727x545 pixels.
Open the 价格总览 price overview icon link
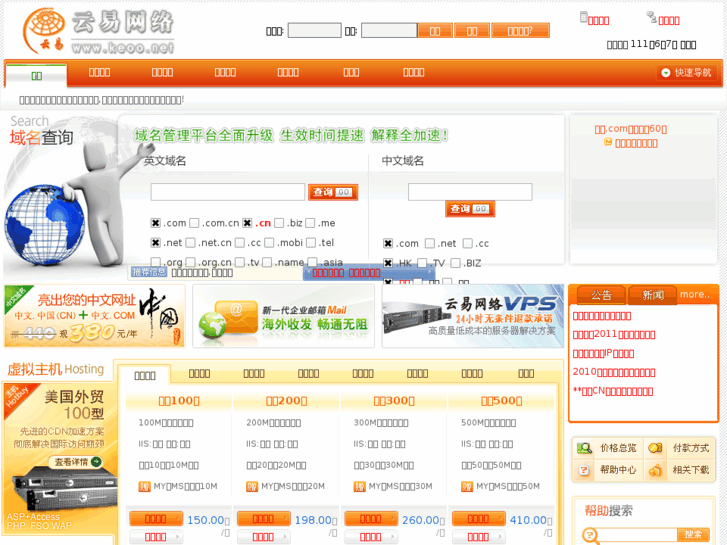point(607,448)
